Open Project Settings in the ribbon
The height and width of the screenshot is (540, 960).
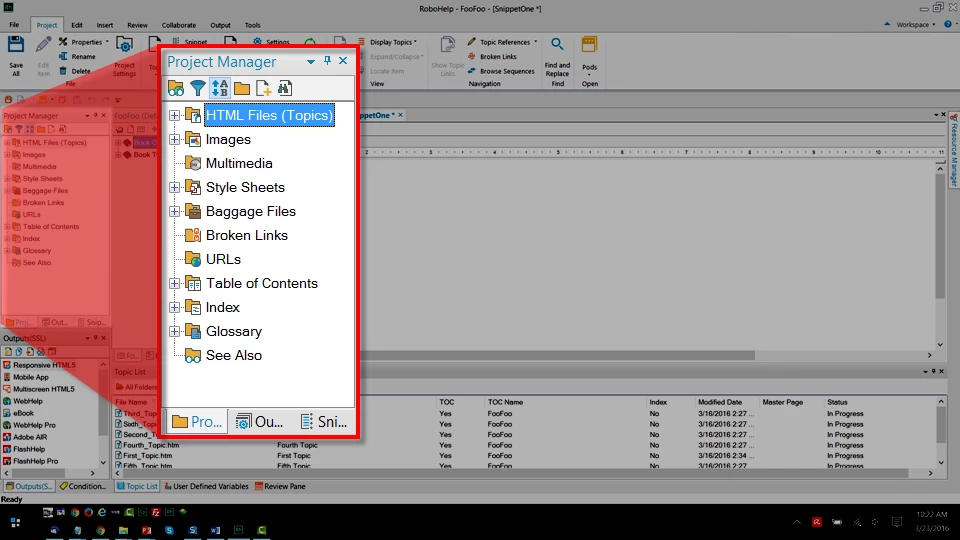[124, 56]
